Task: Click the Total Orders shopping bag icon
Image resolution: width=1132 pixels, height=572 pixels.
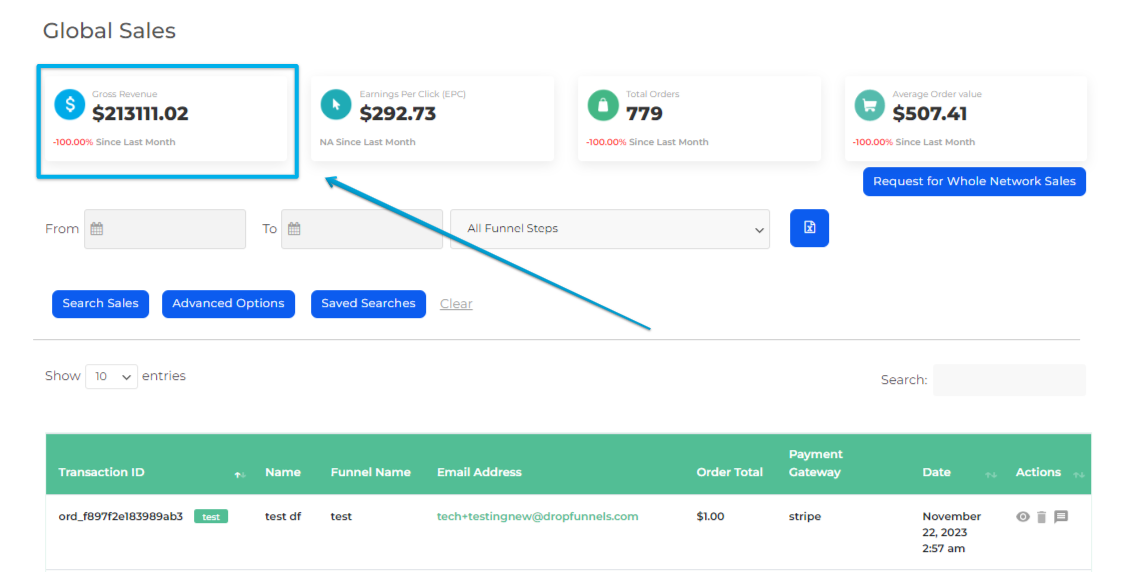Action: click(x=602, y=104)
